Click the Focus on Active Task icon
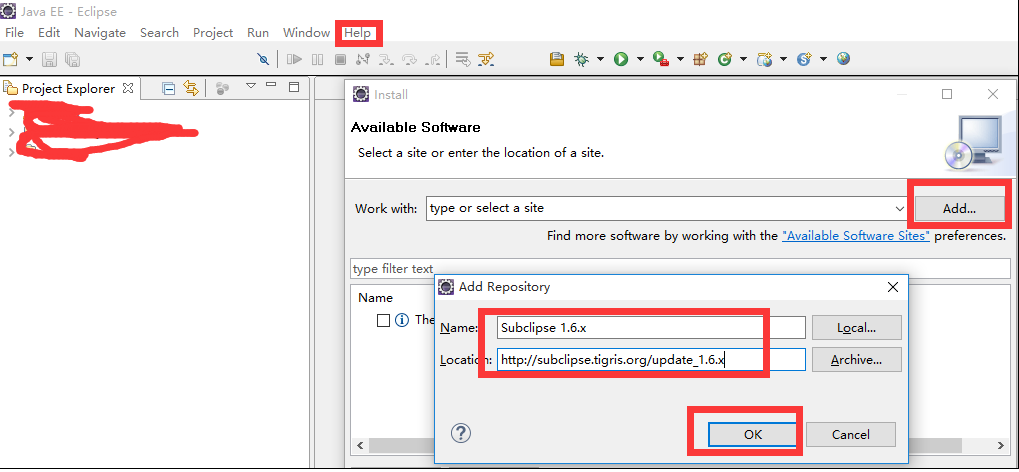 (222, 88)
